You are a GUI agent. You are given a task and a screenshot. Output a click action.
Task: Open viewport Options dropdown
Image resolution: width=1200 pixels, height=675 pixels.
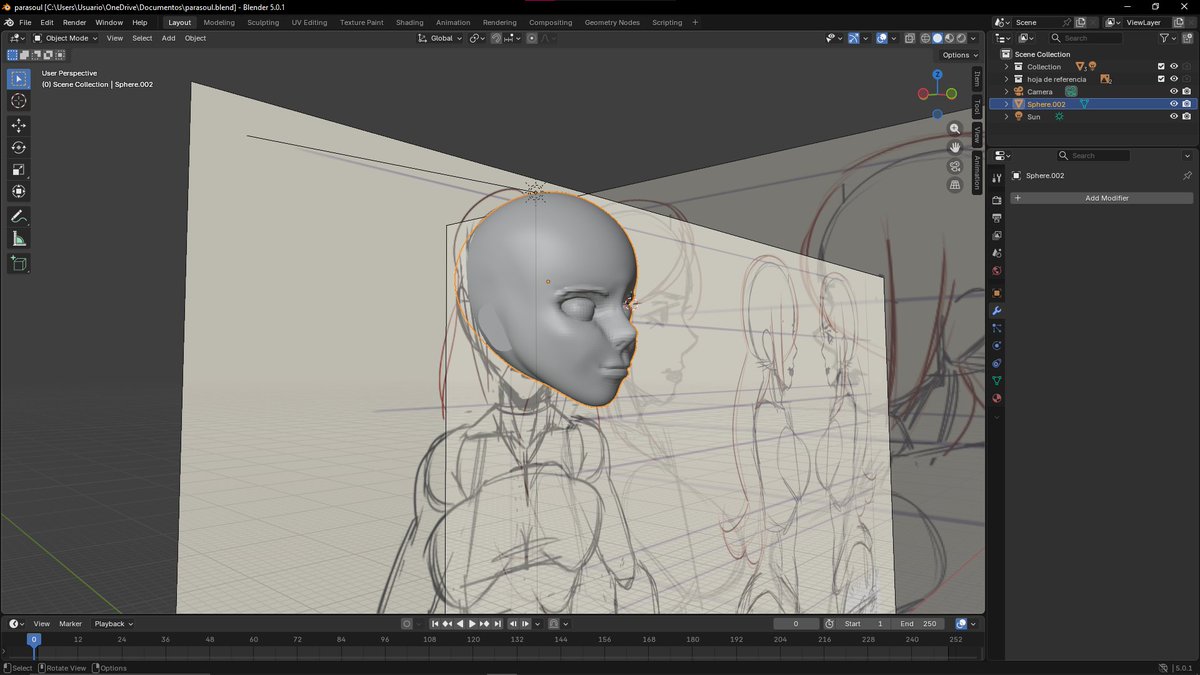[x=958, y=55]
